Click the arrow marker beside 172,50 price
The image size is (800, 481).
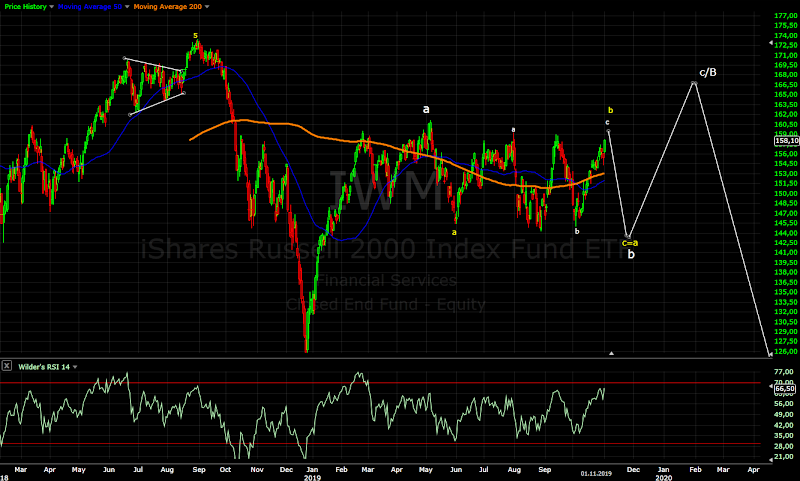tap(771, 43)
